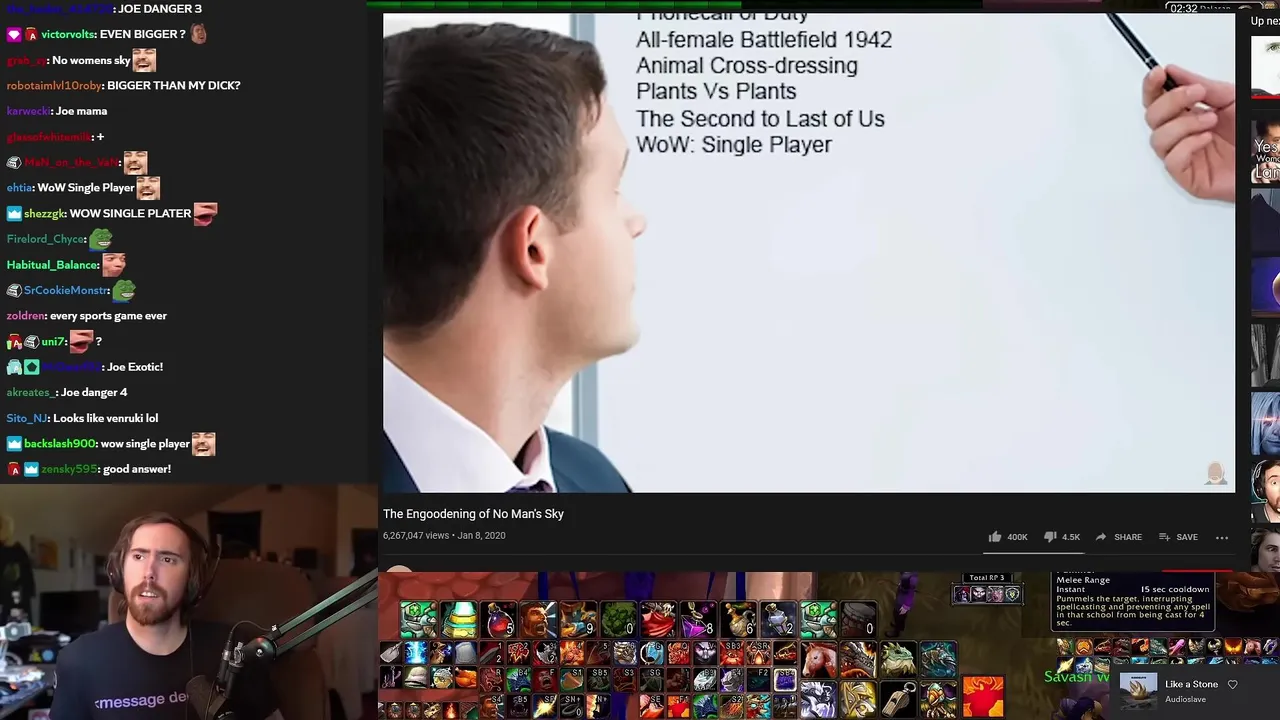The image size is (1280, 720).
Task: Use the flask item with count 2
Action: pos(778,619)
